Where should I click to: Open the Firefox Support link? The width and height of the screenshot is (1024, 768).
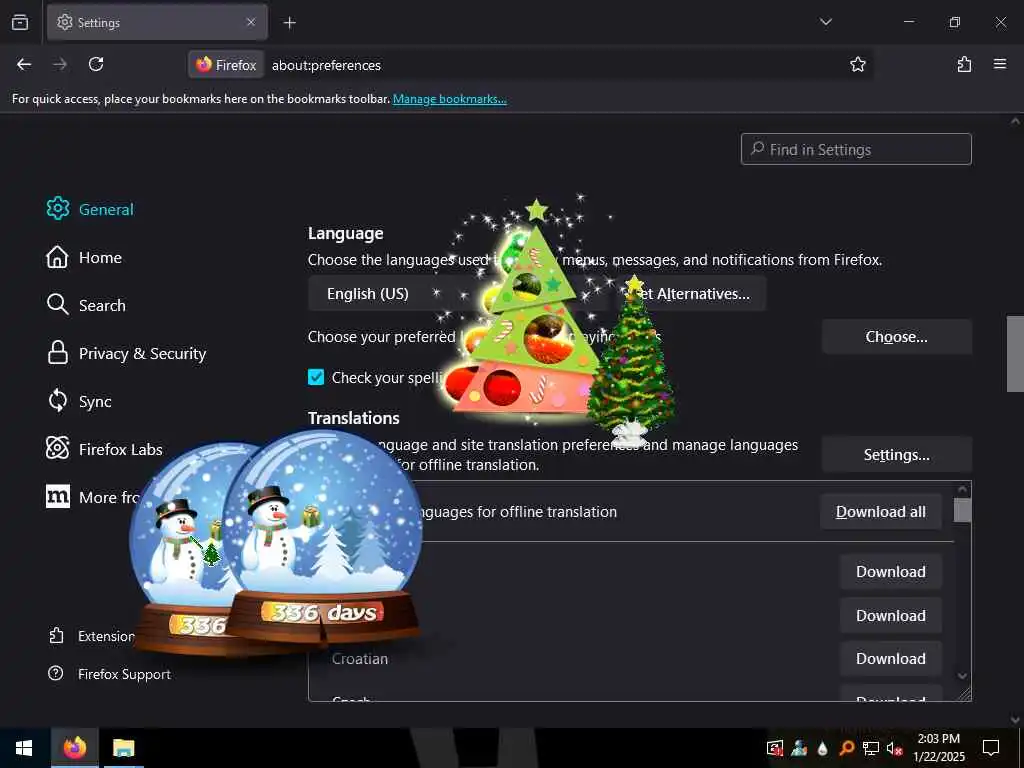coord(124,674)
